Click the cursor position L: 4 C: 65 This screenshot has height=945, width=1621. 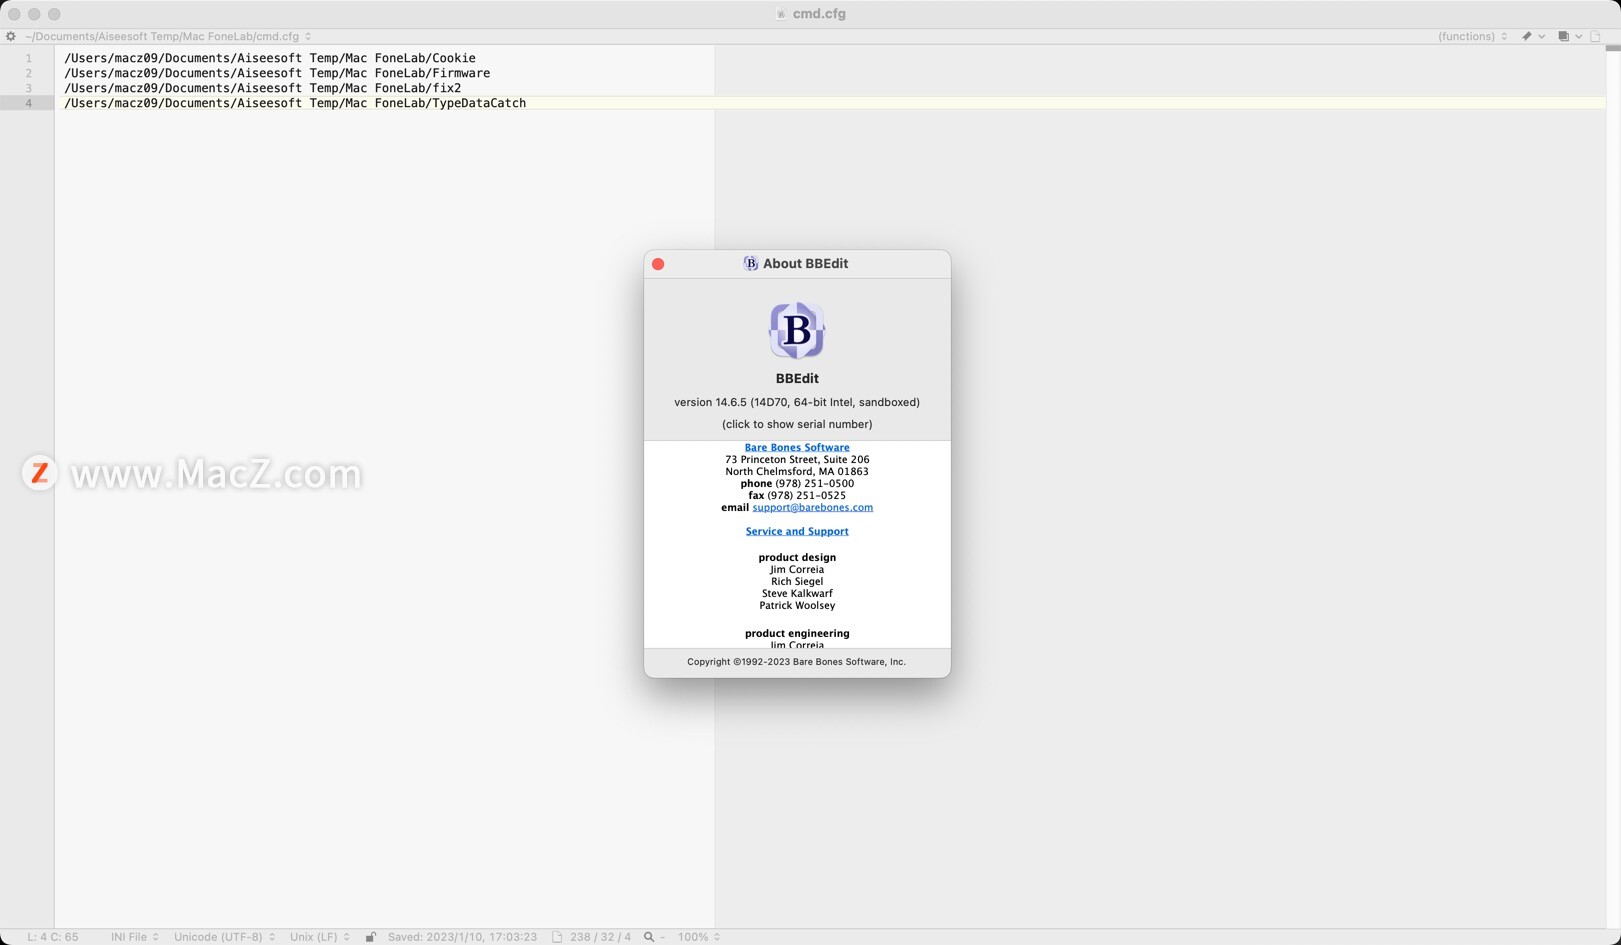coord(53,937)
